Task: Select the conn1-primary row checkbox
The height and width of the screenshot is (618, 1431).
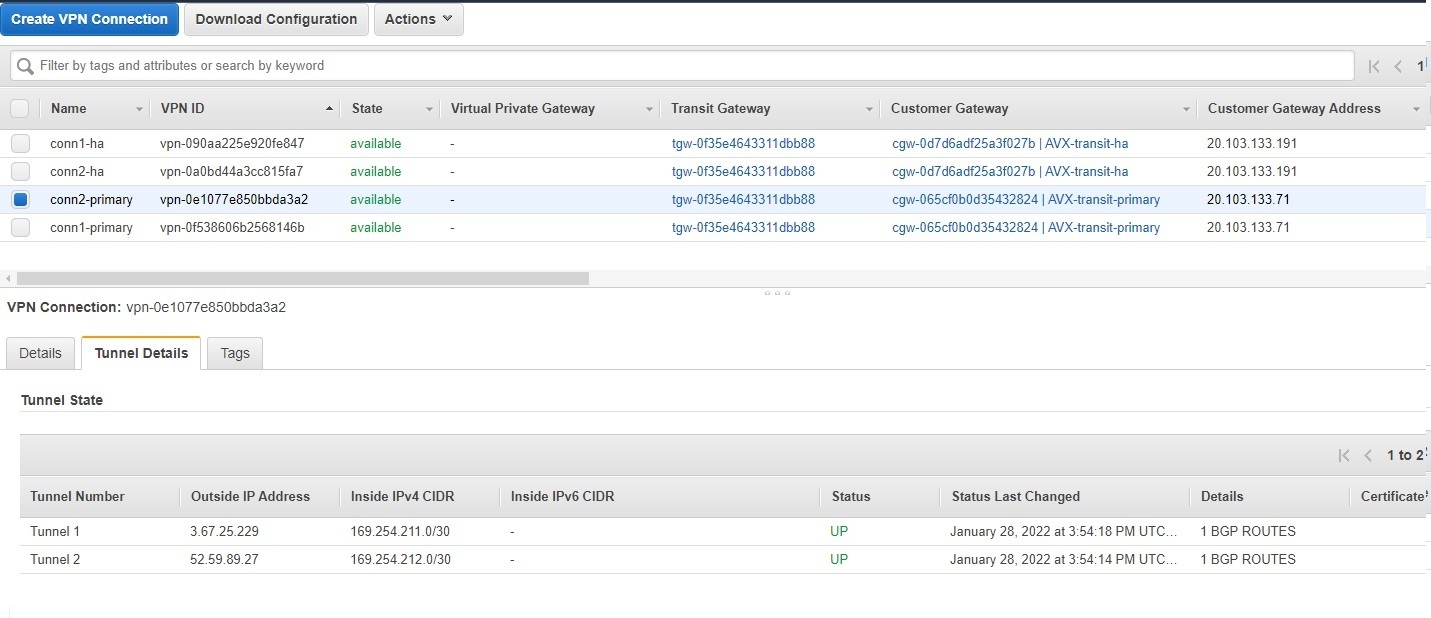Action: pyautogui.click(x=20, y=227)
